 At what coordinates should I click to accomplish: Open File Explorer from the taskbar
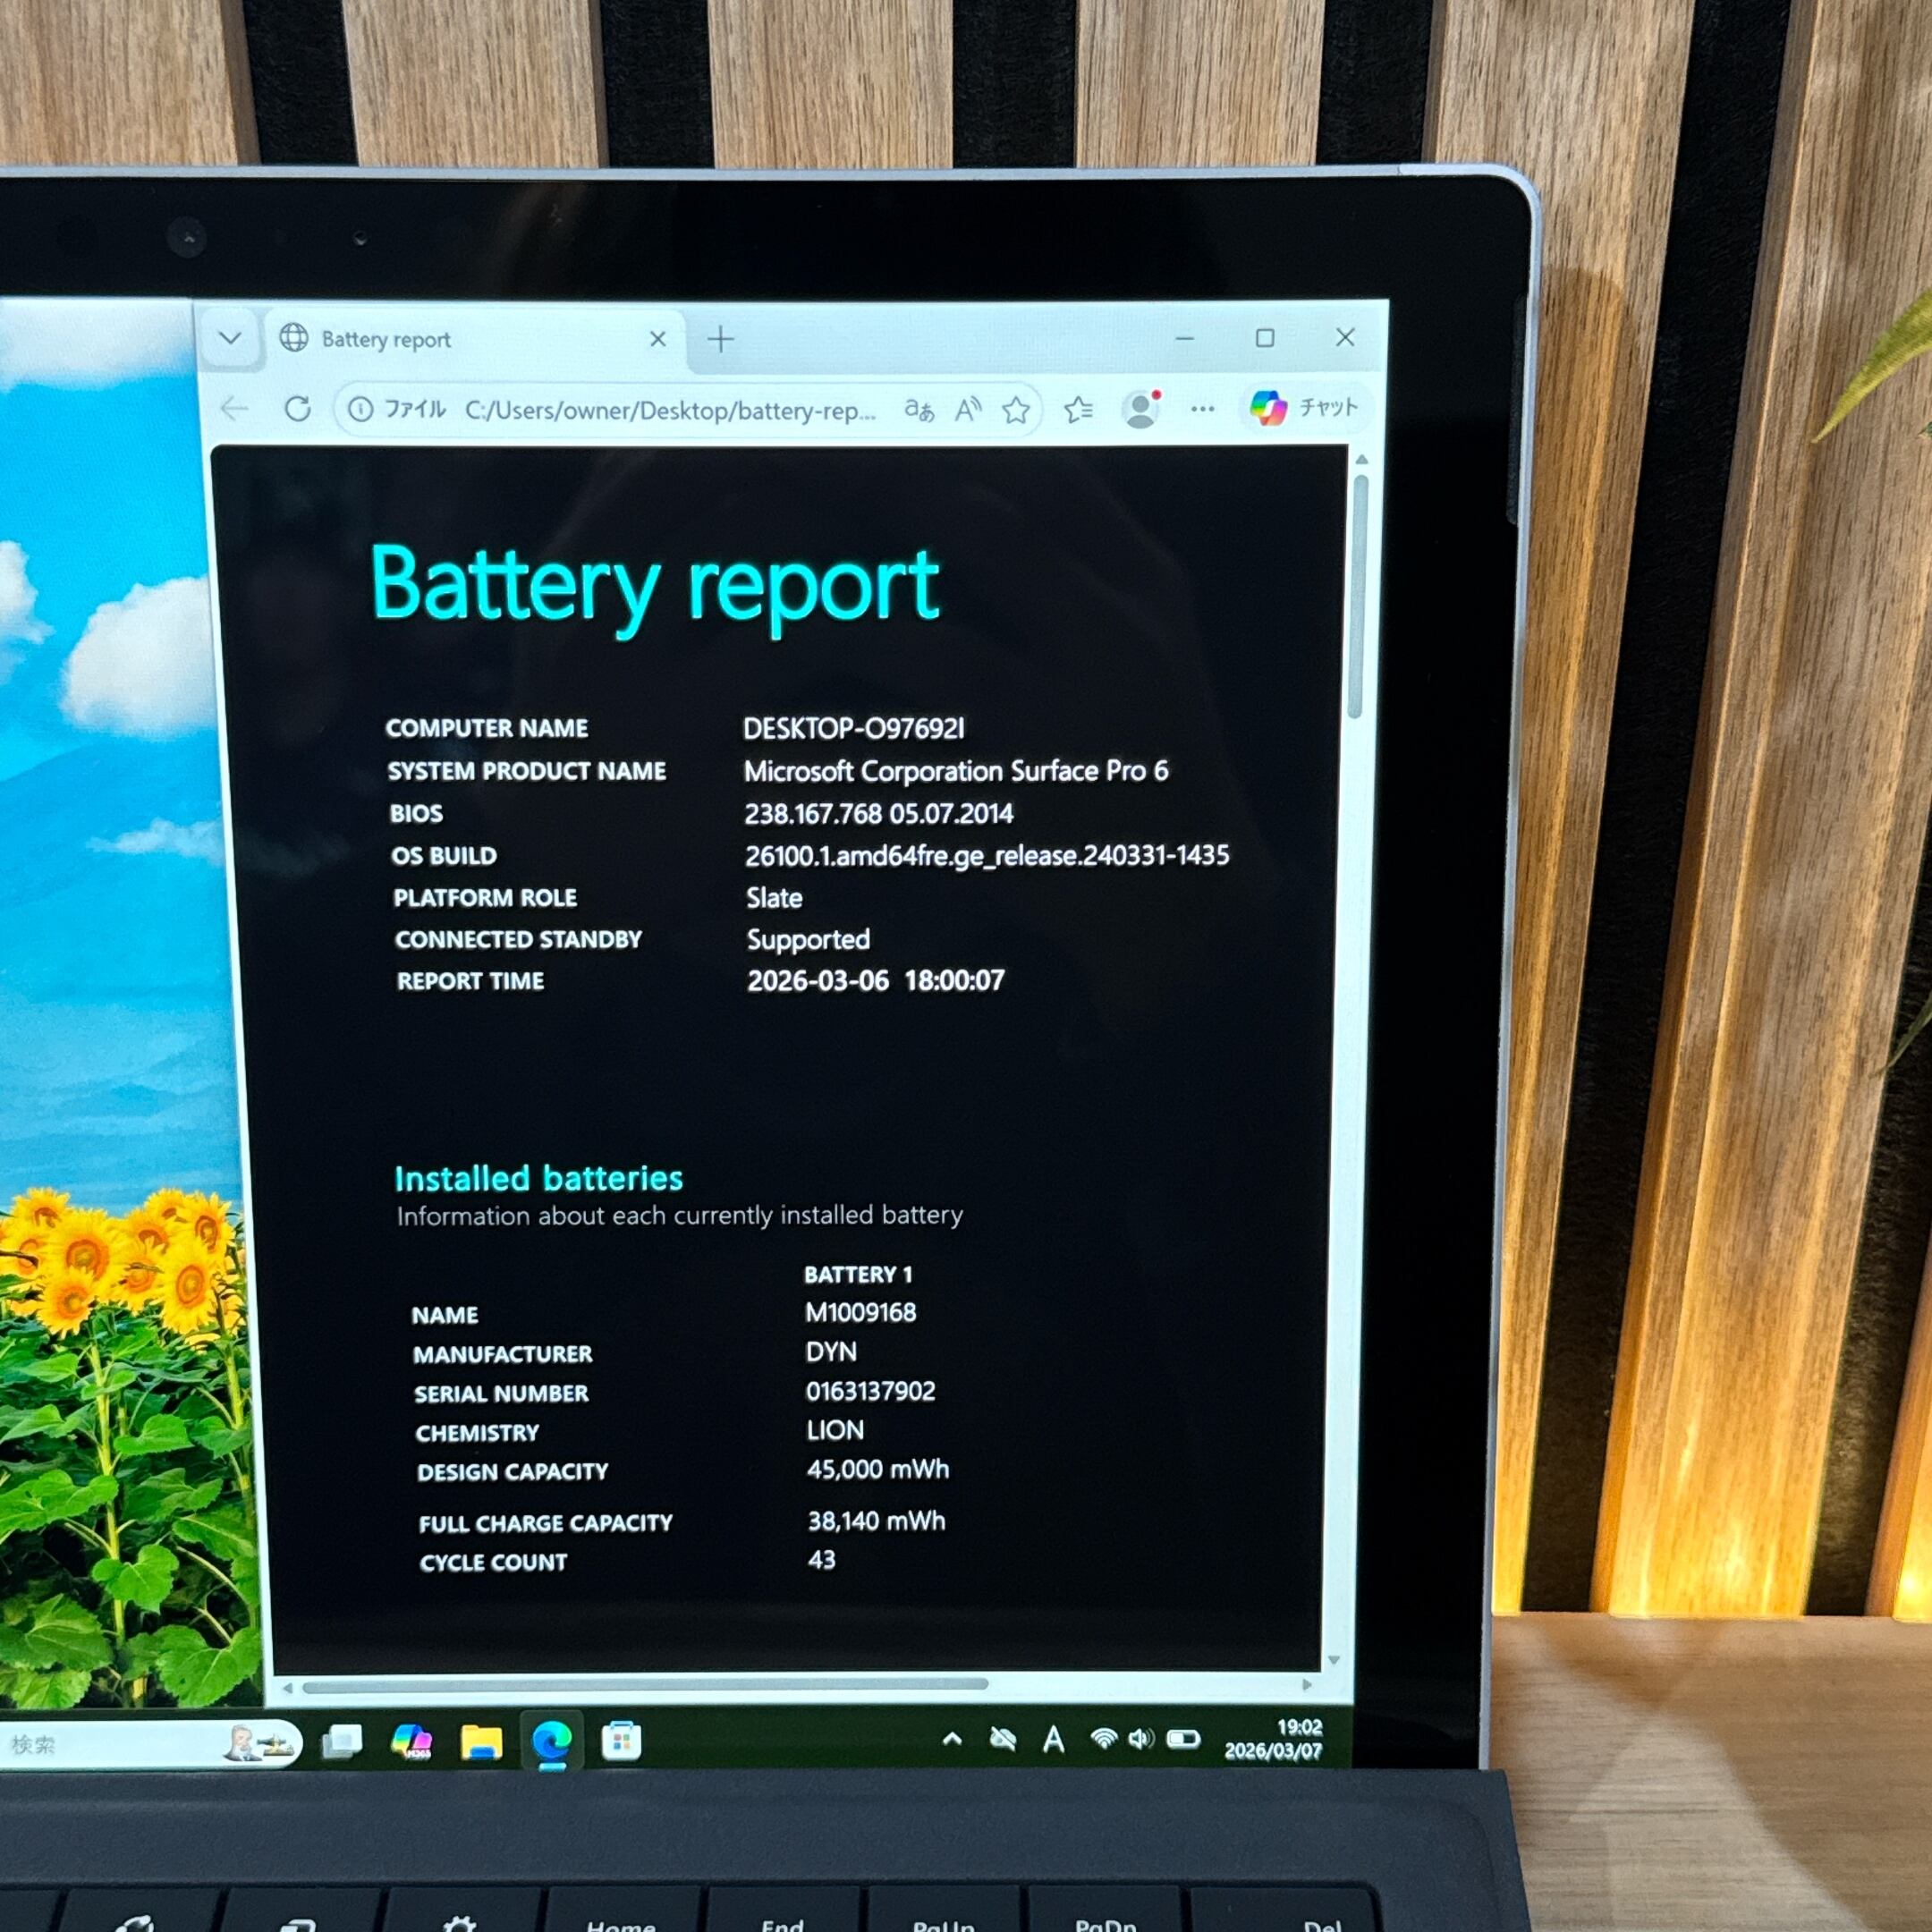click(x=481, y=1741)
